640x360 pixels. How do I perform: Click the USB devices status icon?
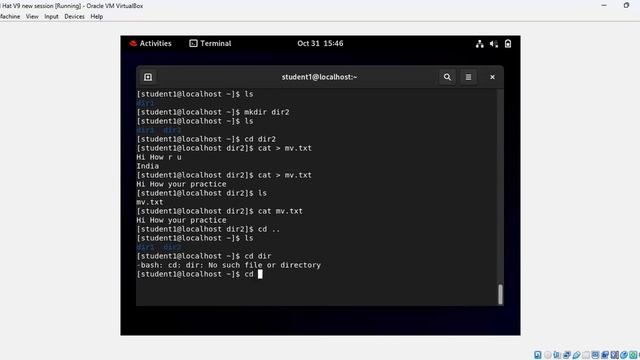576,355
